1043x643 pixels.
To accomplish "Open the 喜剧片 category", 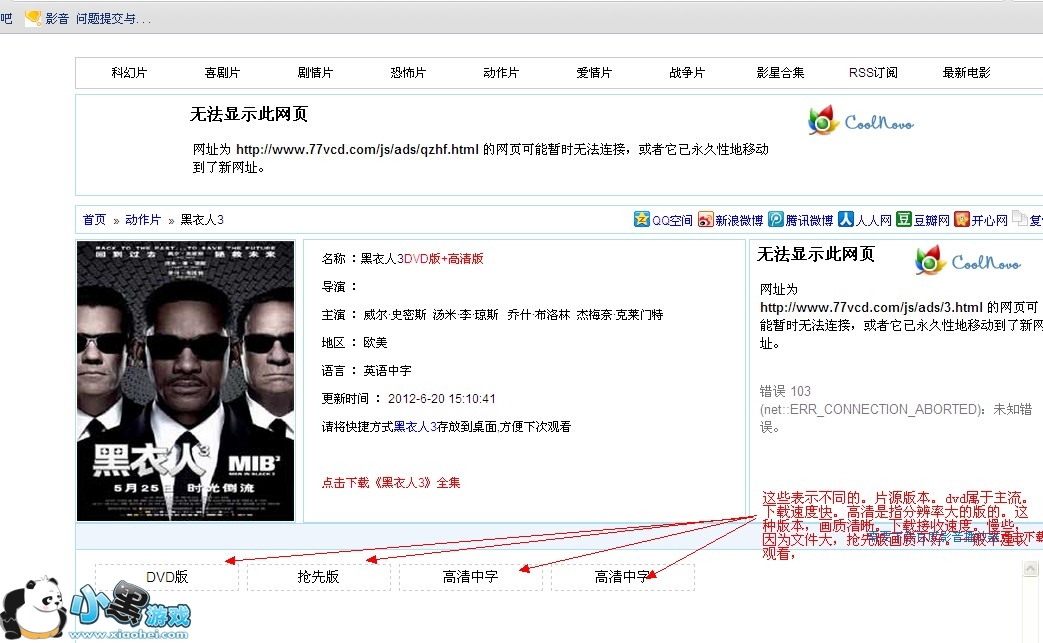I will click(222, 72).
